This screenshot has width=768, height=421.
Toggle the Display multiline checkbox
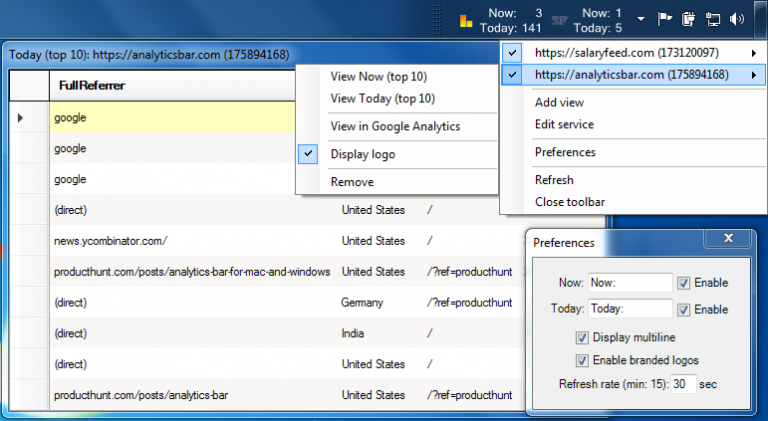tap(582, 338)
